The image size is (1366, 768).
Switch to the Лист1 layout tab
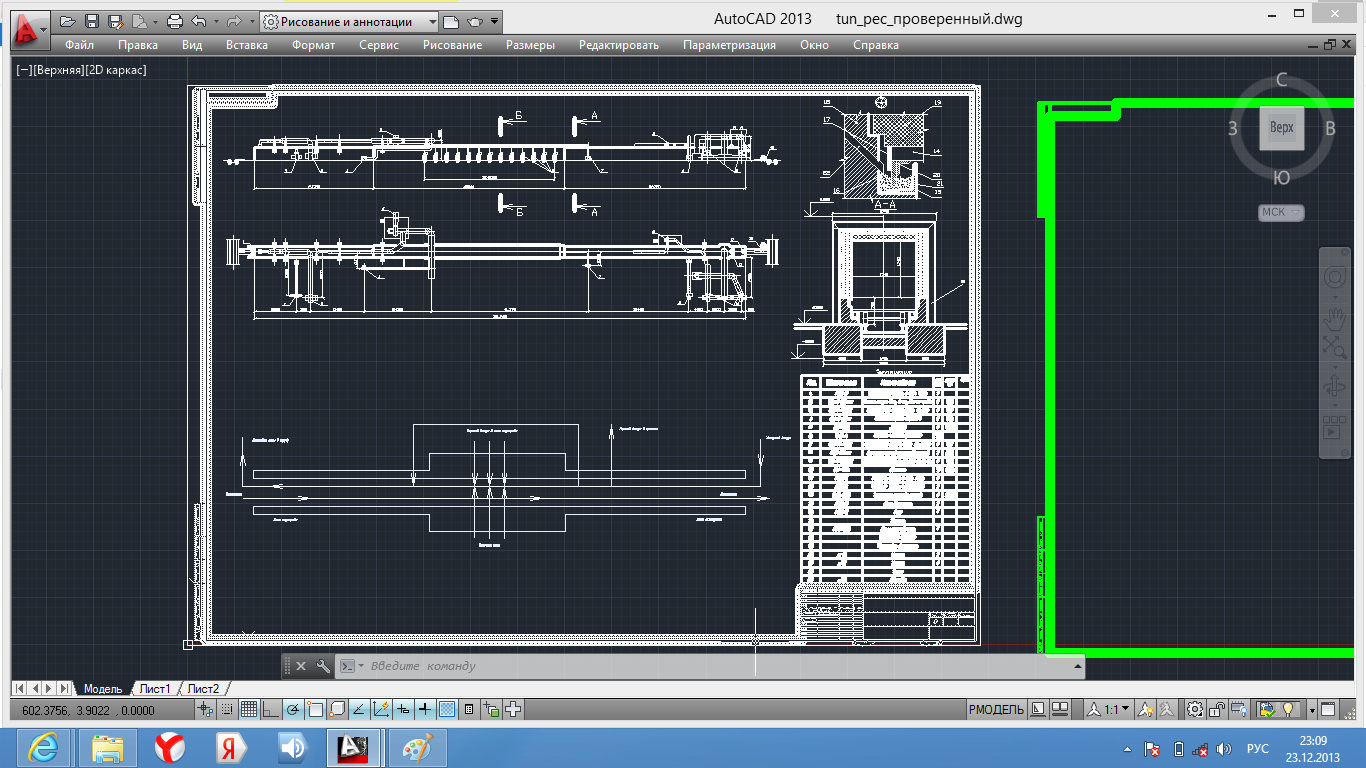coord(155,689)
